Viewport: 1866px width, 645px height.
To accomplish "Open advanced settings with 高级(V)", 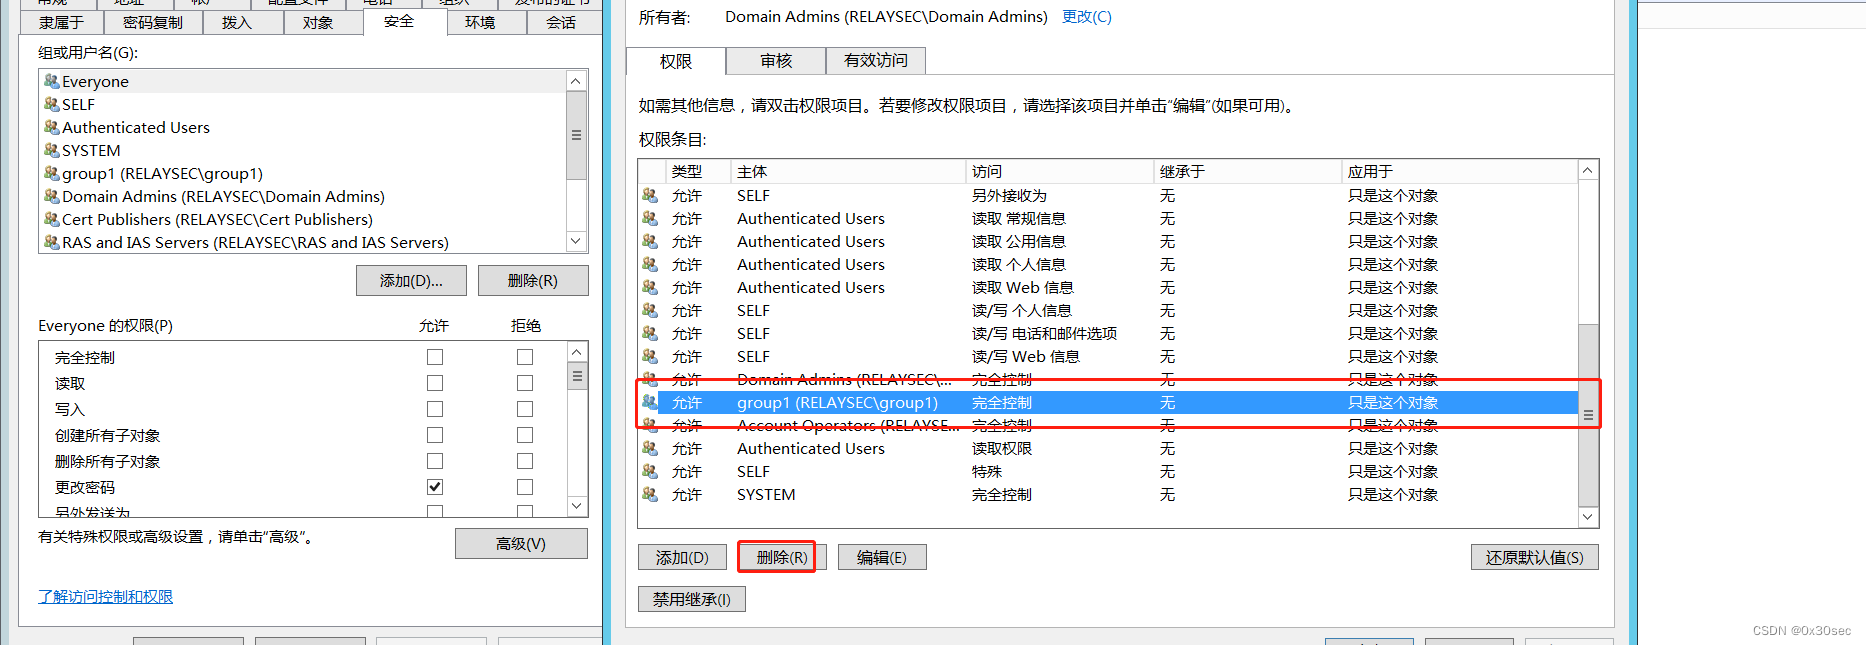I will pos(521,544).
